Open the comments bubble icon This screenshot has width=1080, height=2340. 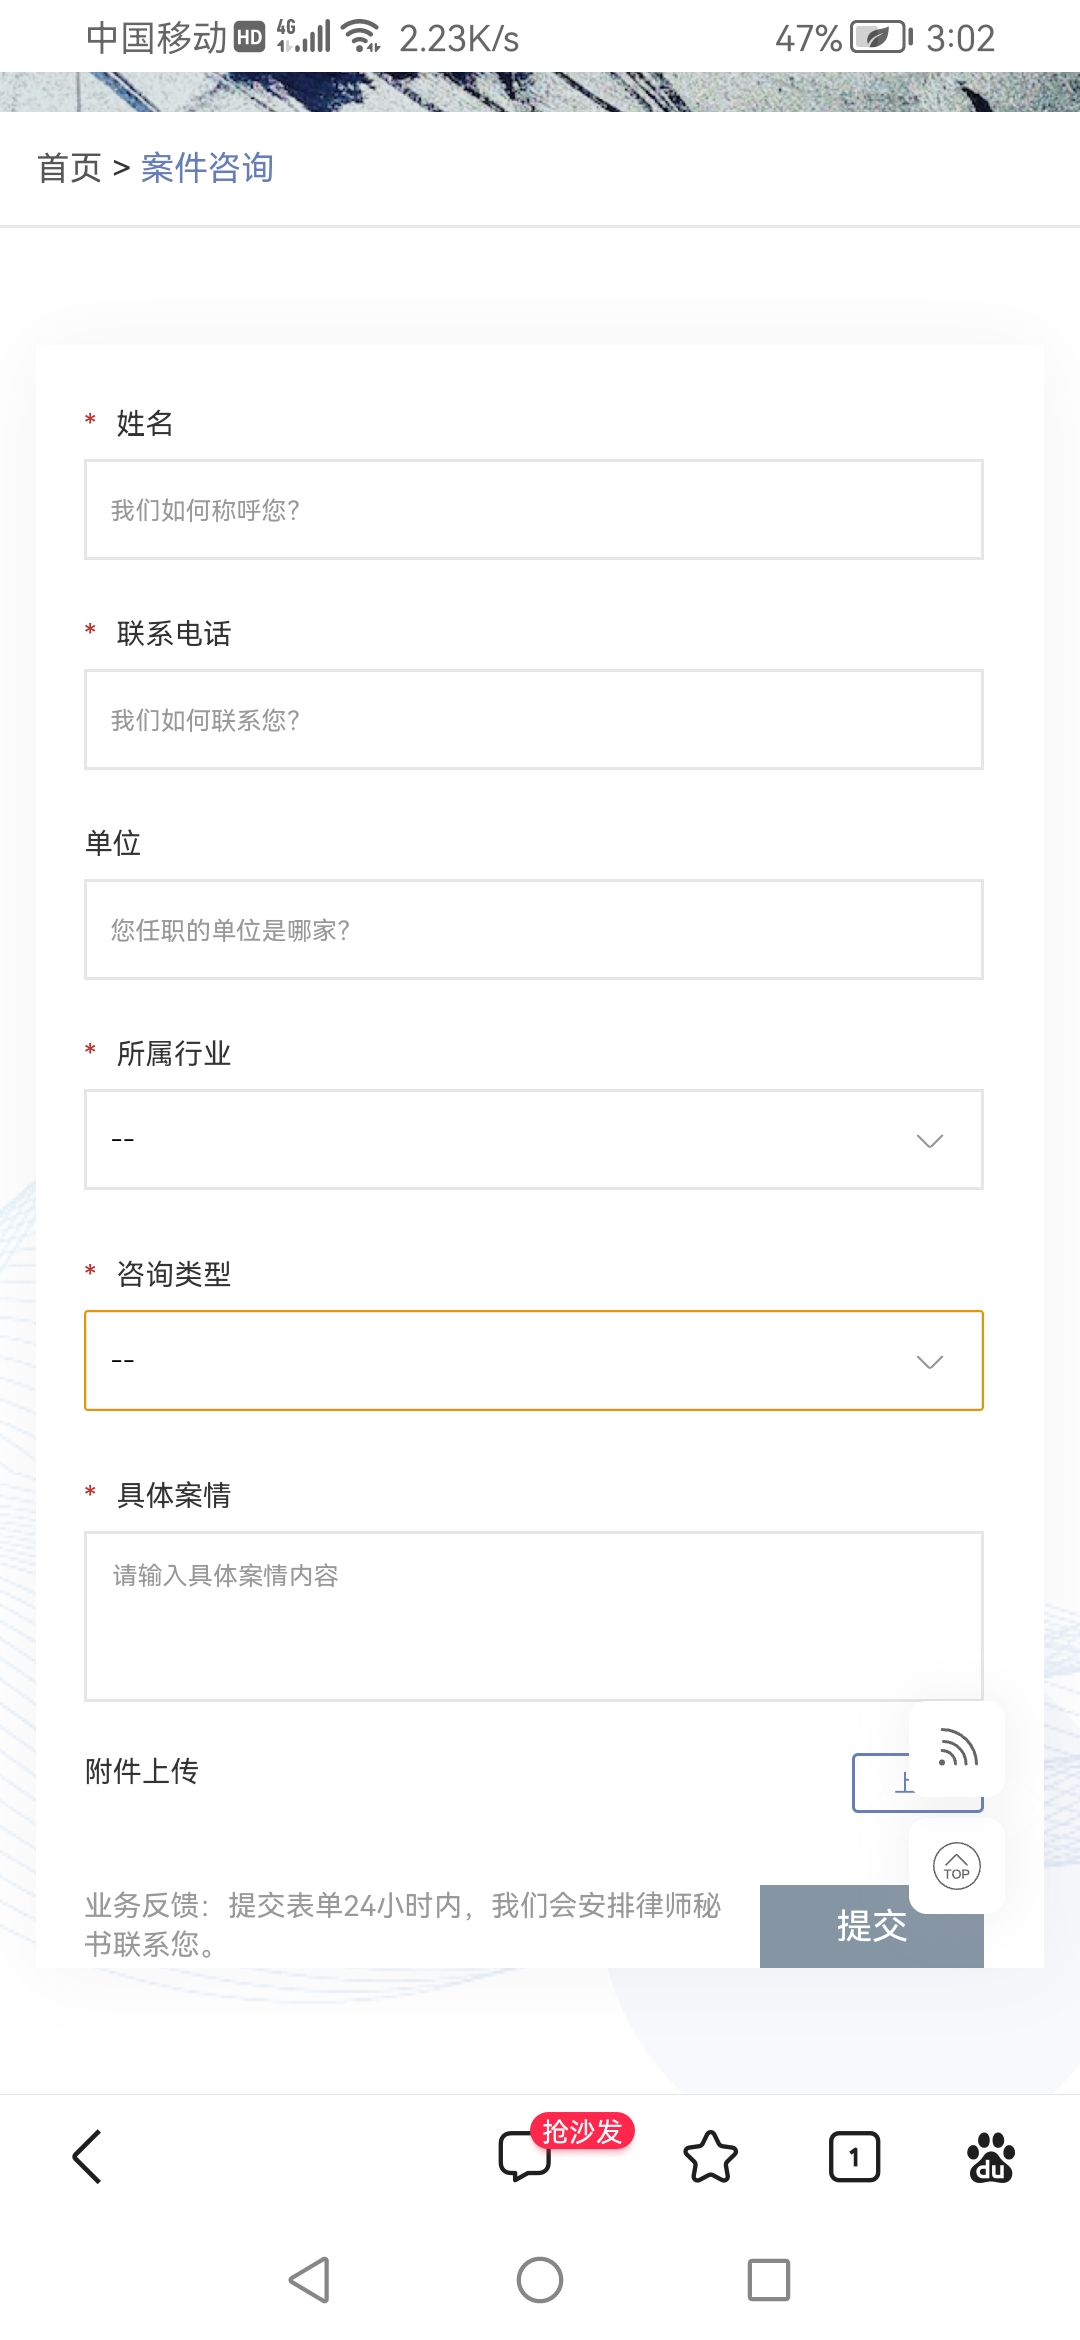click(x=525, y=2156)
